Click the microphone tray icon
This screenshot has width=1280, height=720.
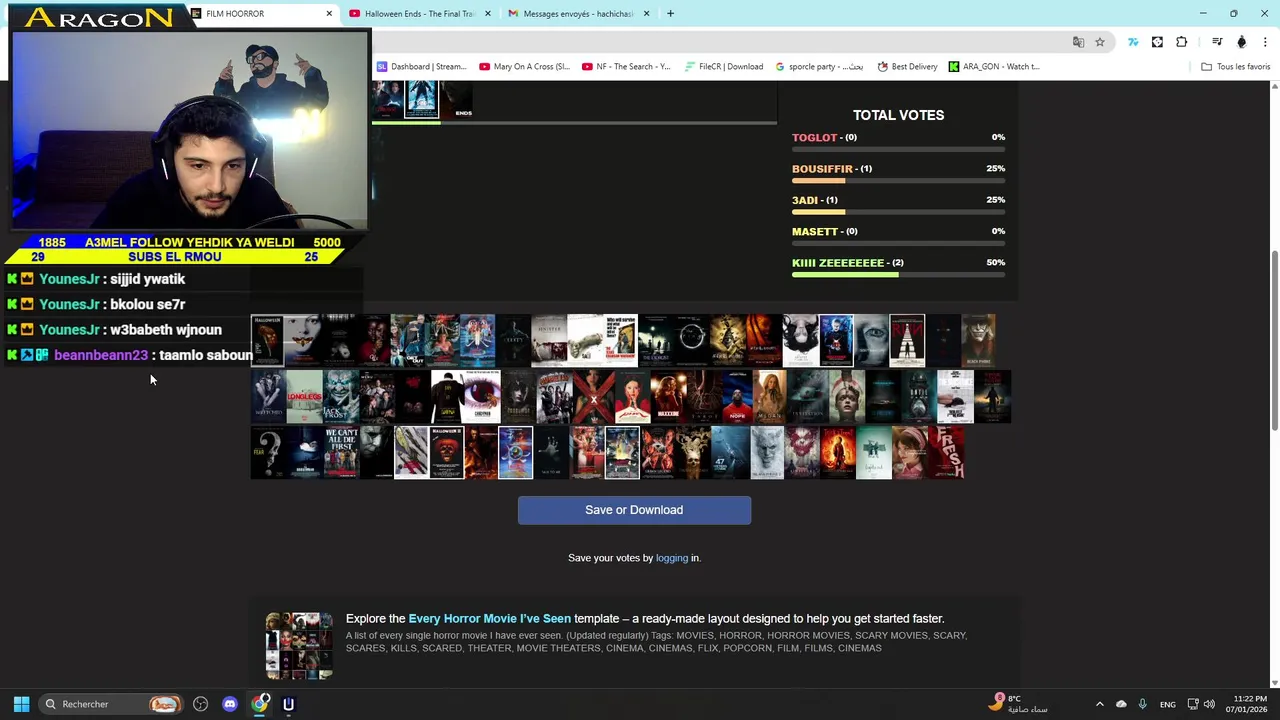(1142, 704)
